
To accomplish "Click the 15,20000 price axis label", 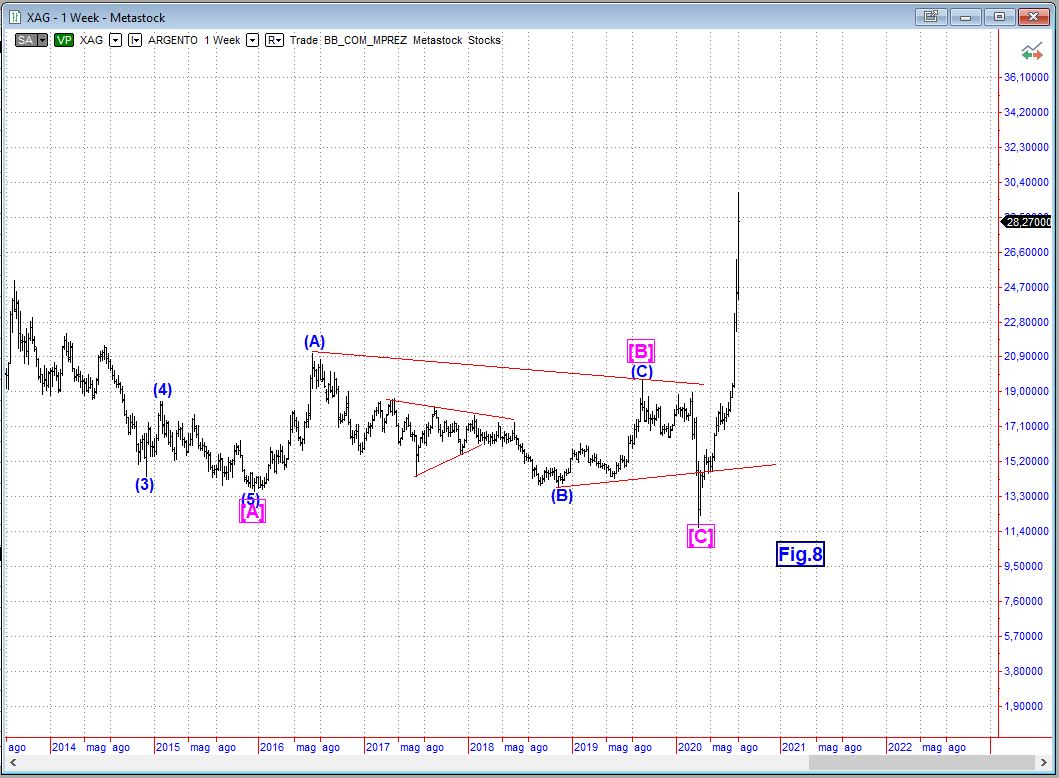I will coord(1026,461).
